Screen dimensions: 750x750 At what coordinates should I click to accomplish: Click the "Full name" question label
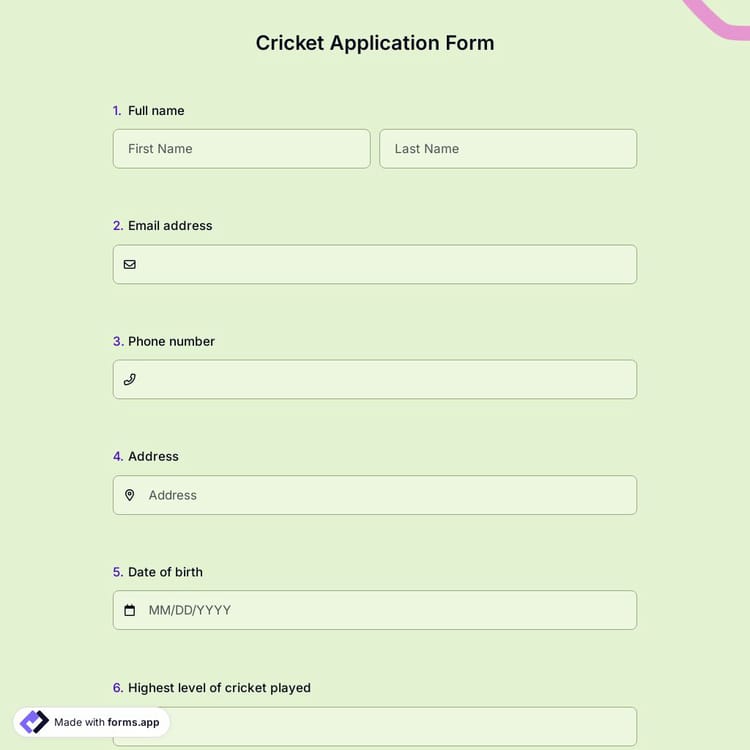click(156, 111)
